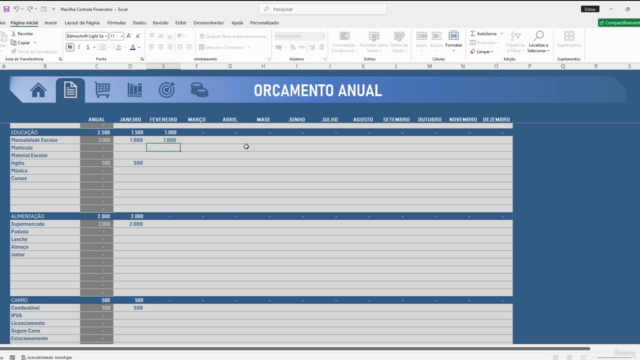This screenshot has width=640, height=360.
Task: Open Formatação Condicional
Action: pos(344,42)
